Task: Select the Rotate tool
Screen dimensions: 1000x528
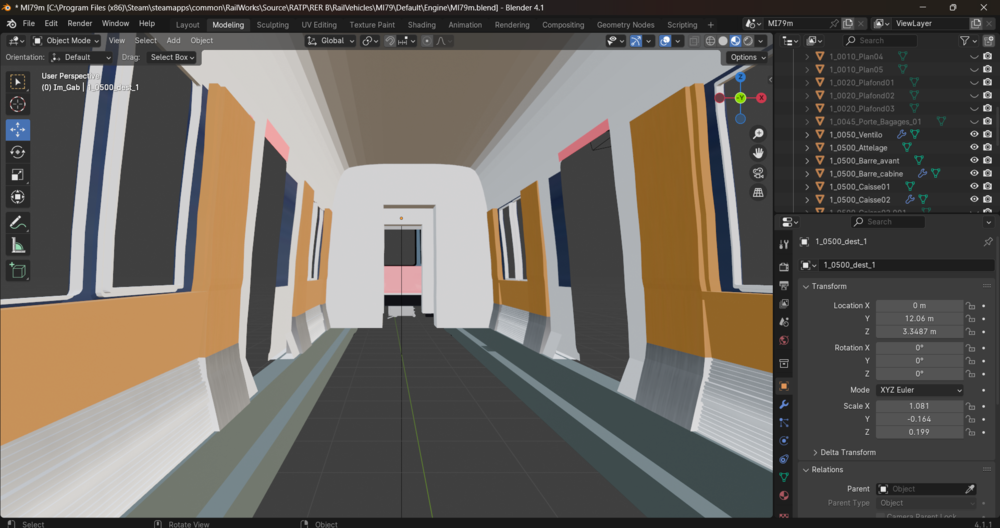Action: [x=18, y=152]
